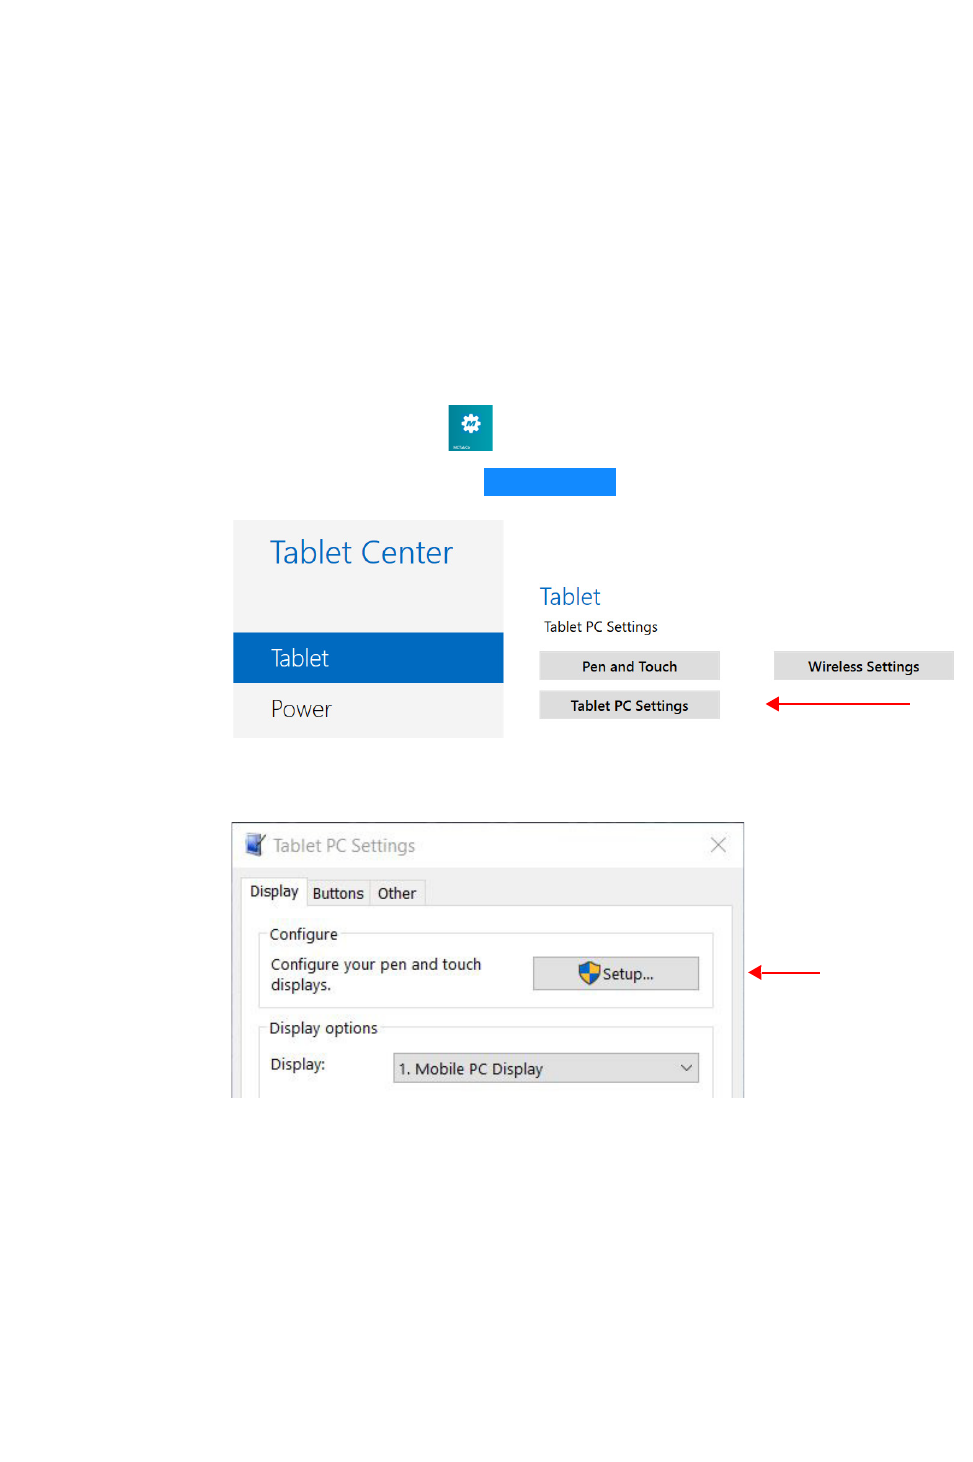Select Tablet in the Tablet Center sidebar

(x=368, y=658)
